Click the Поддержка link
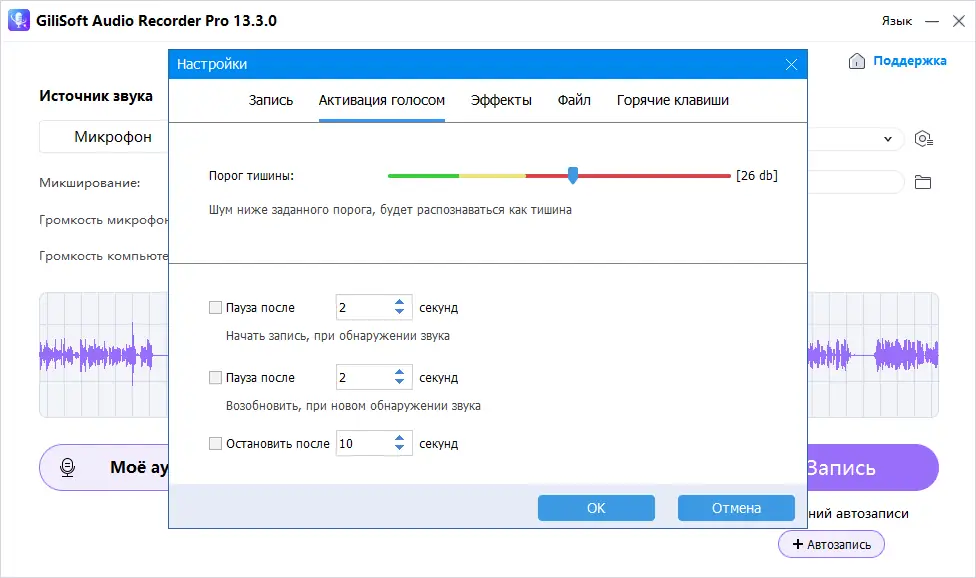The height and width of the screenshot is (578, 976). pos(908,61)
